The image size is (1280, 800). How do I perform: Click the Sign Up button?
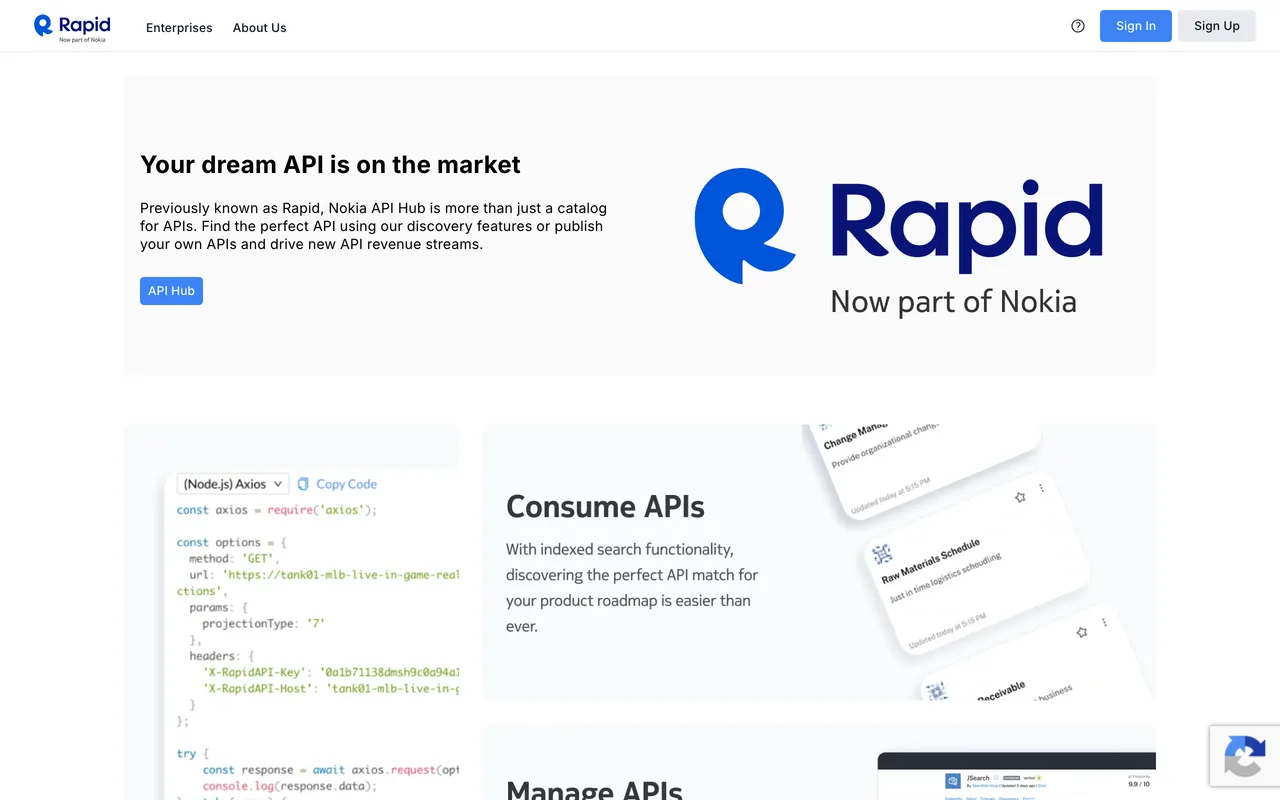[1217, 26]
